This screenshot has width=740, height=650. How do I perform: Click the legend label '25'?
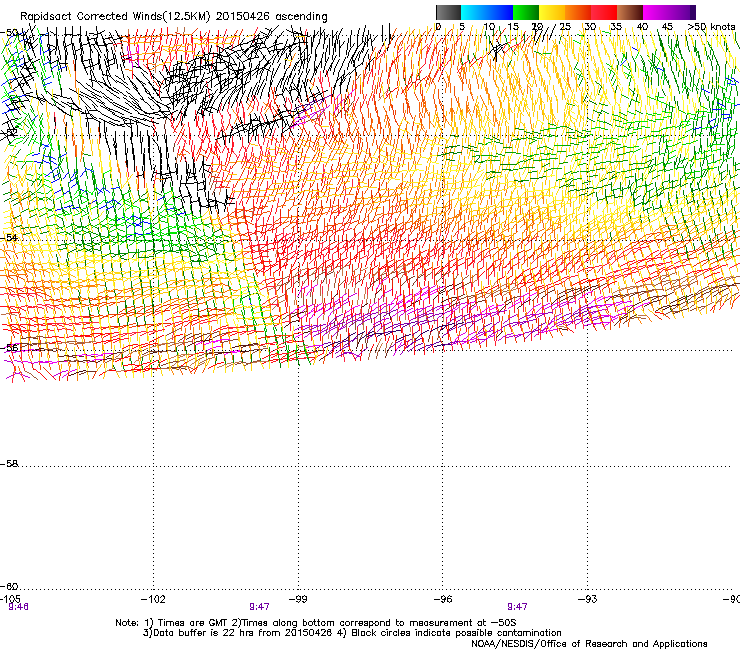pos(565,26)
